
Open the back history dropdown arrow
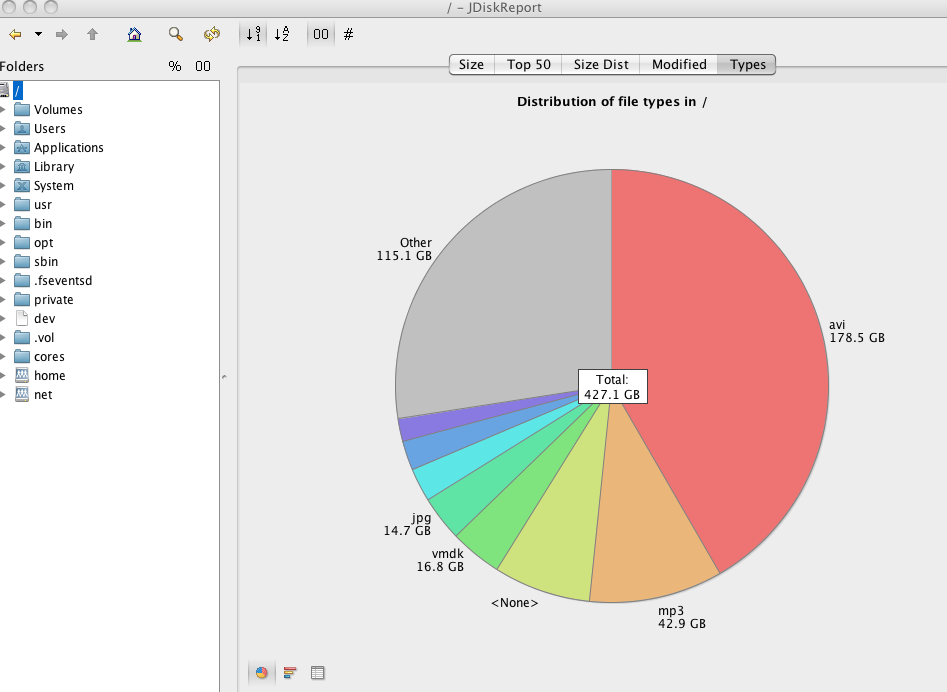(38, 34)
